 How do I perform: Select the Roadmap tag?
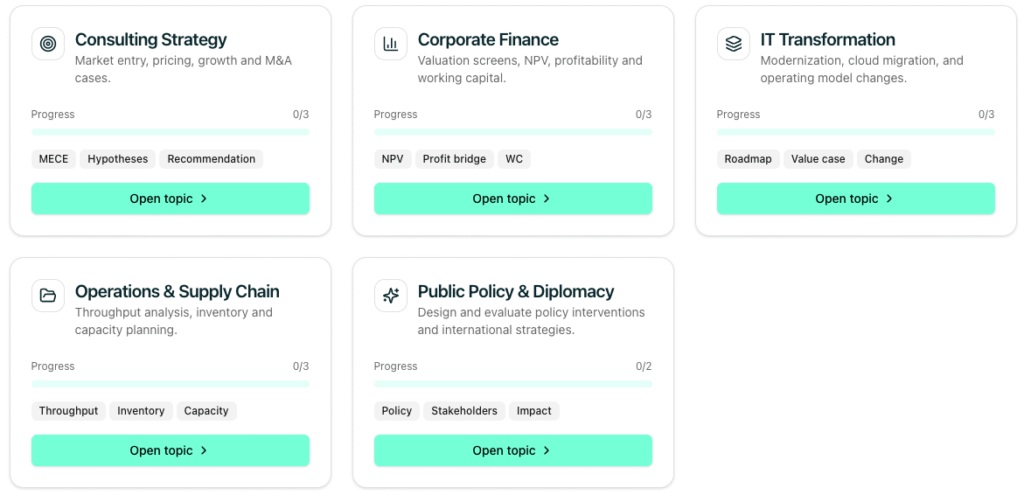pyautogui.click(x=748, y=159)
